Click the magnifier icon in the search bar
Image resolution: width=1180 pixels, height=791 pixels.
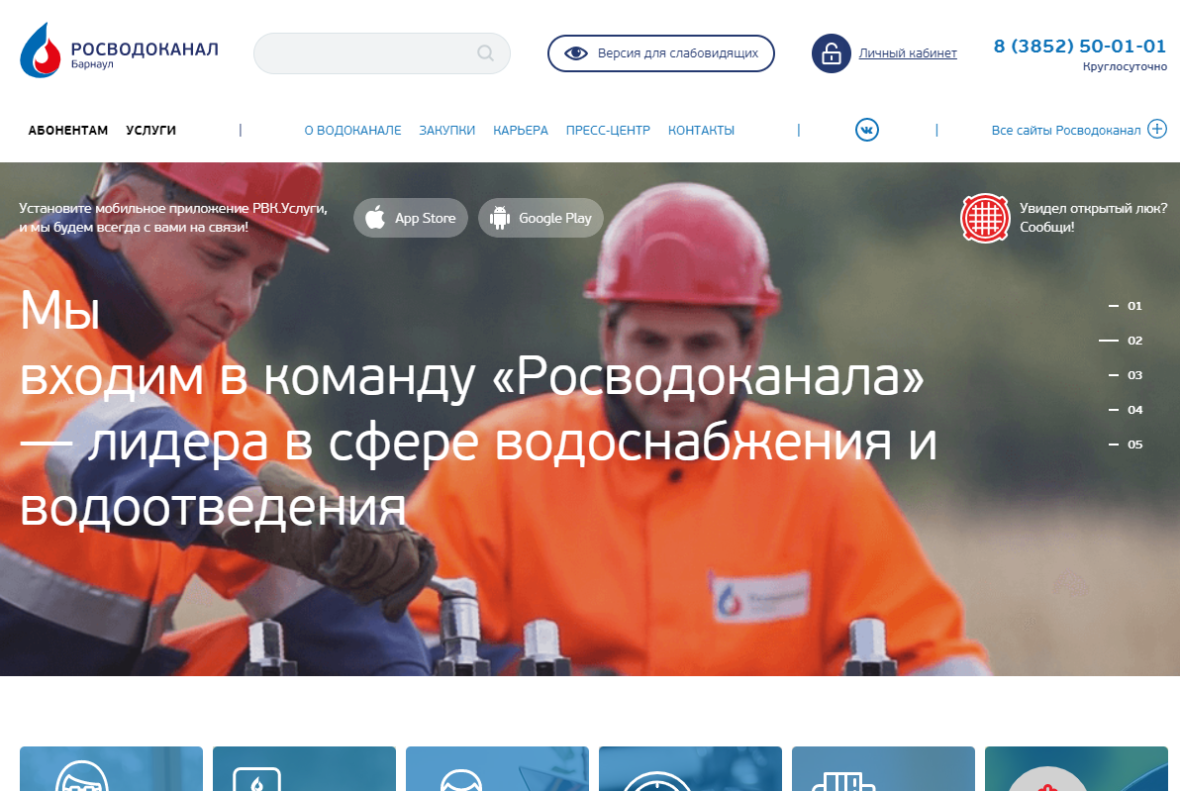pos(486,53)
